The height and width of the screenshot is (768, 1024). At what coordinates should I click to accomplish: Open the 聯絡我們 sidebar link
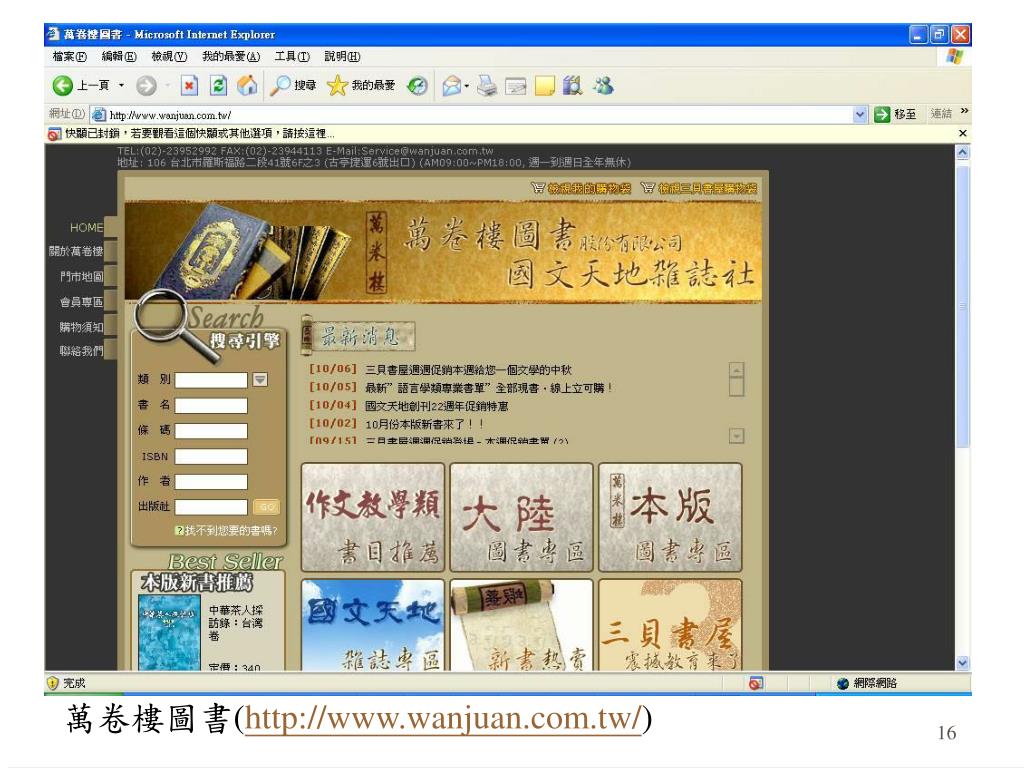point(82,351)
